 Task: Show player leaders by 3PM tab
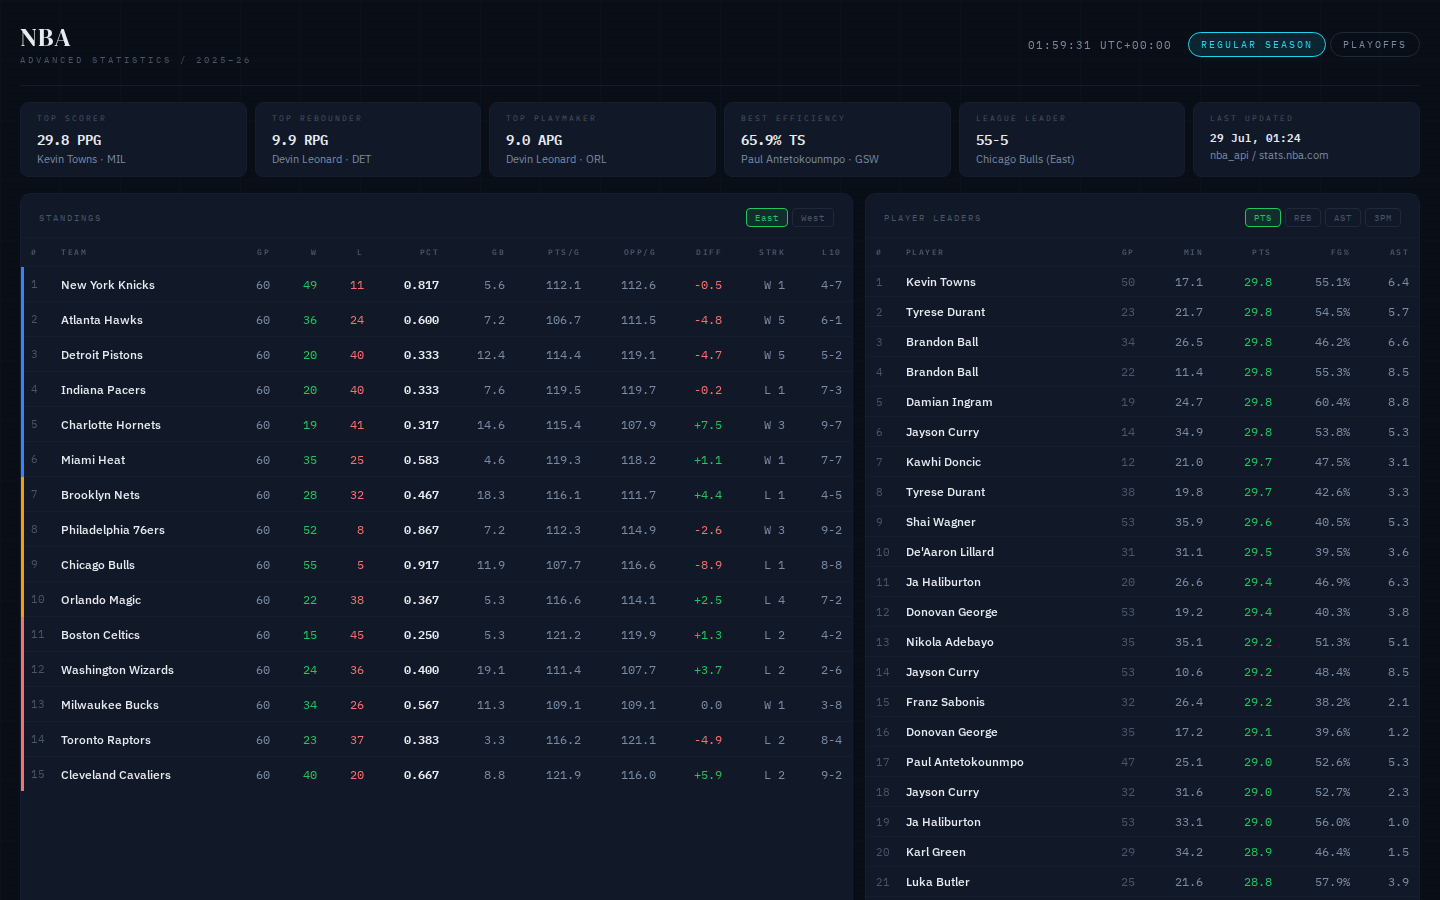(1383, 218)
